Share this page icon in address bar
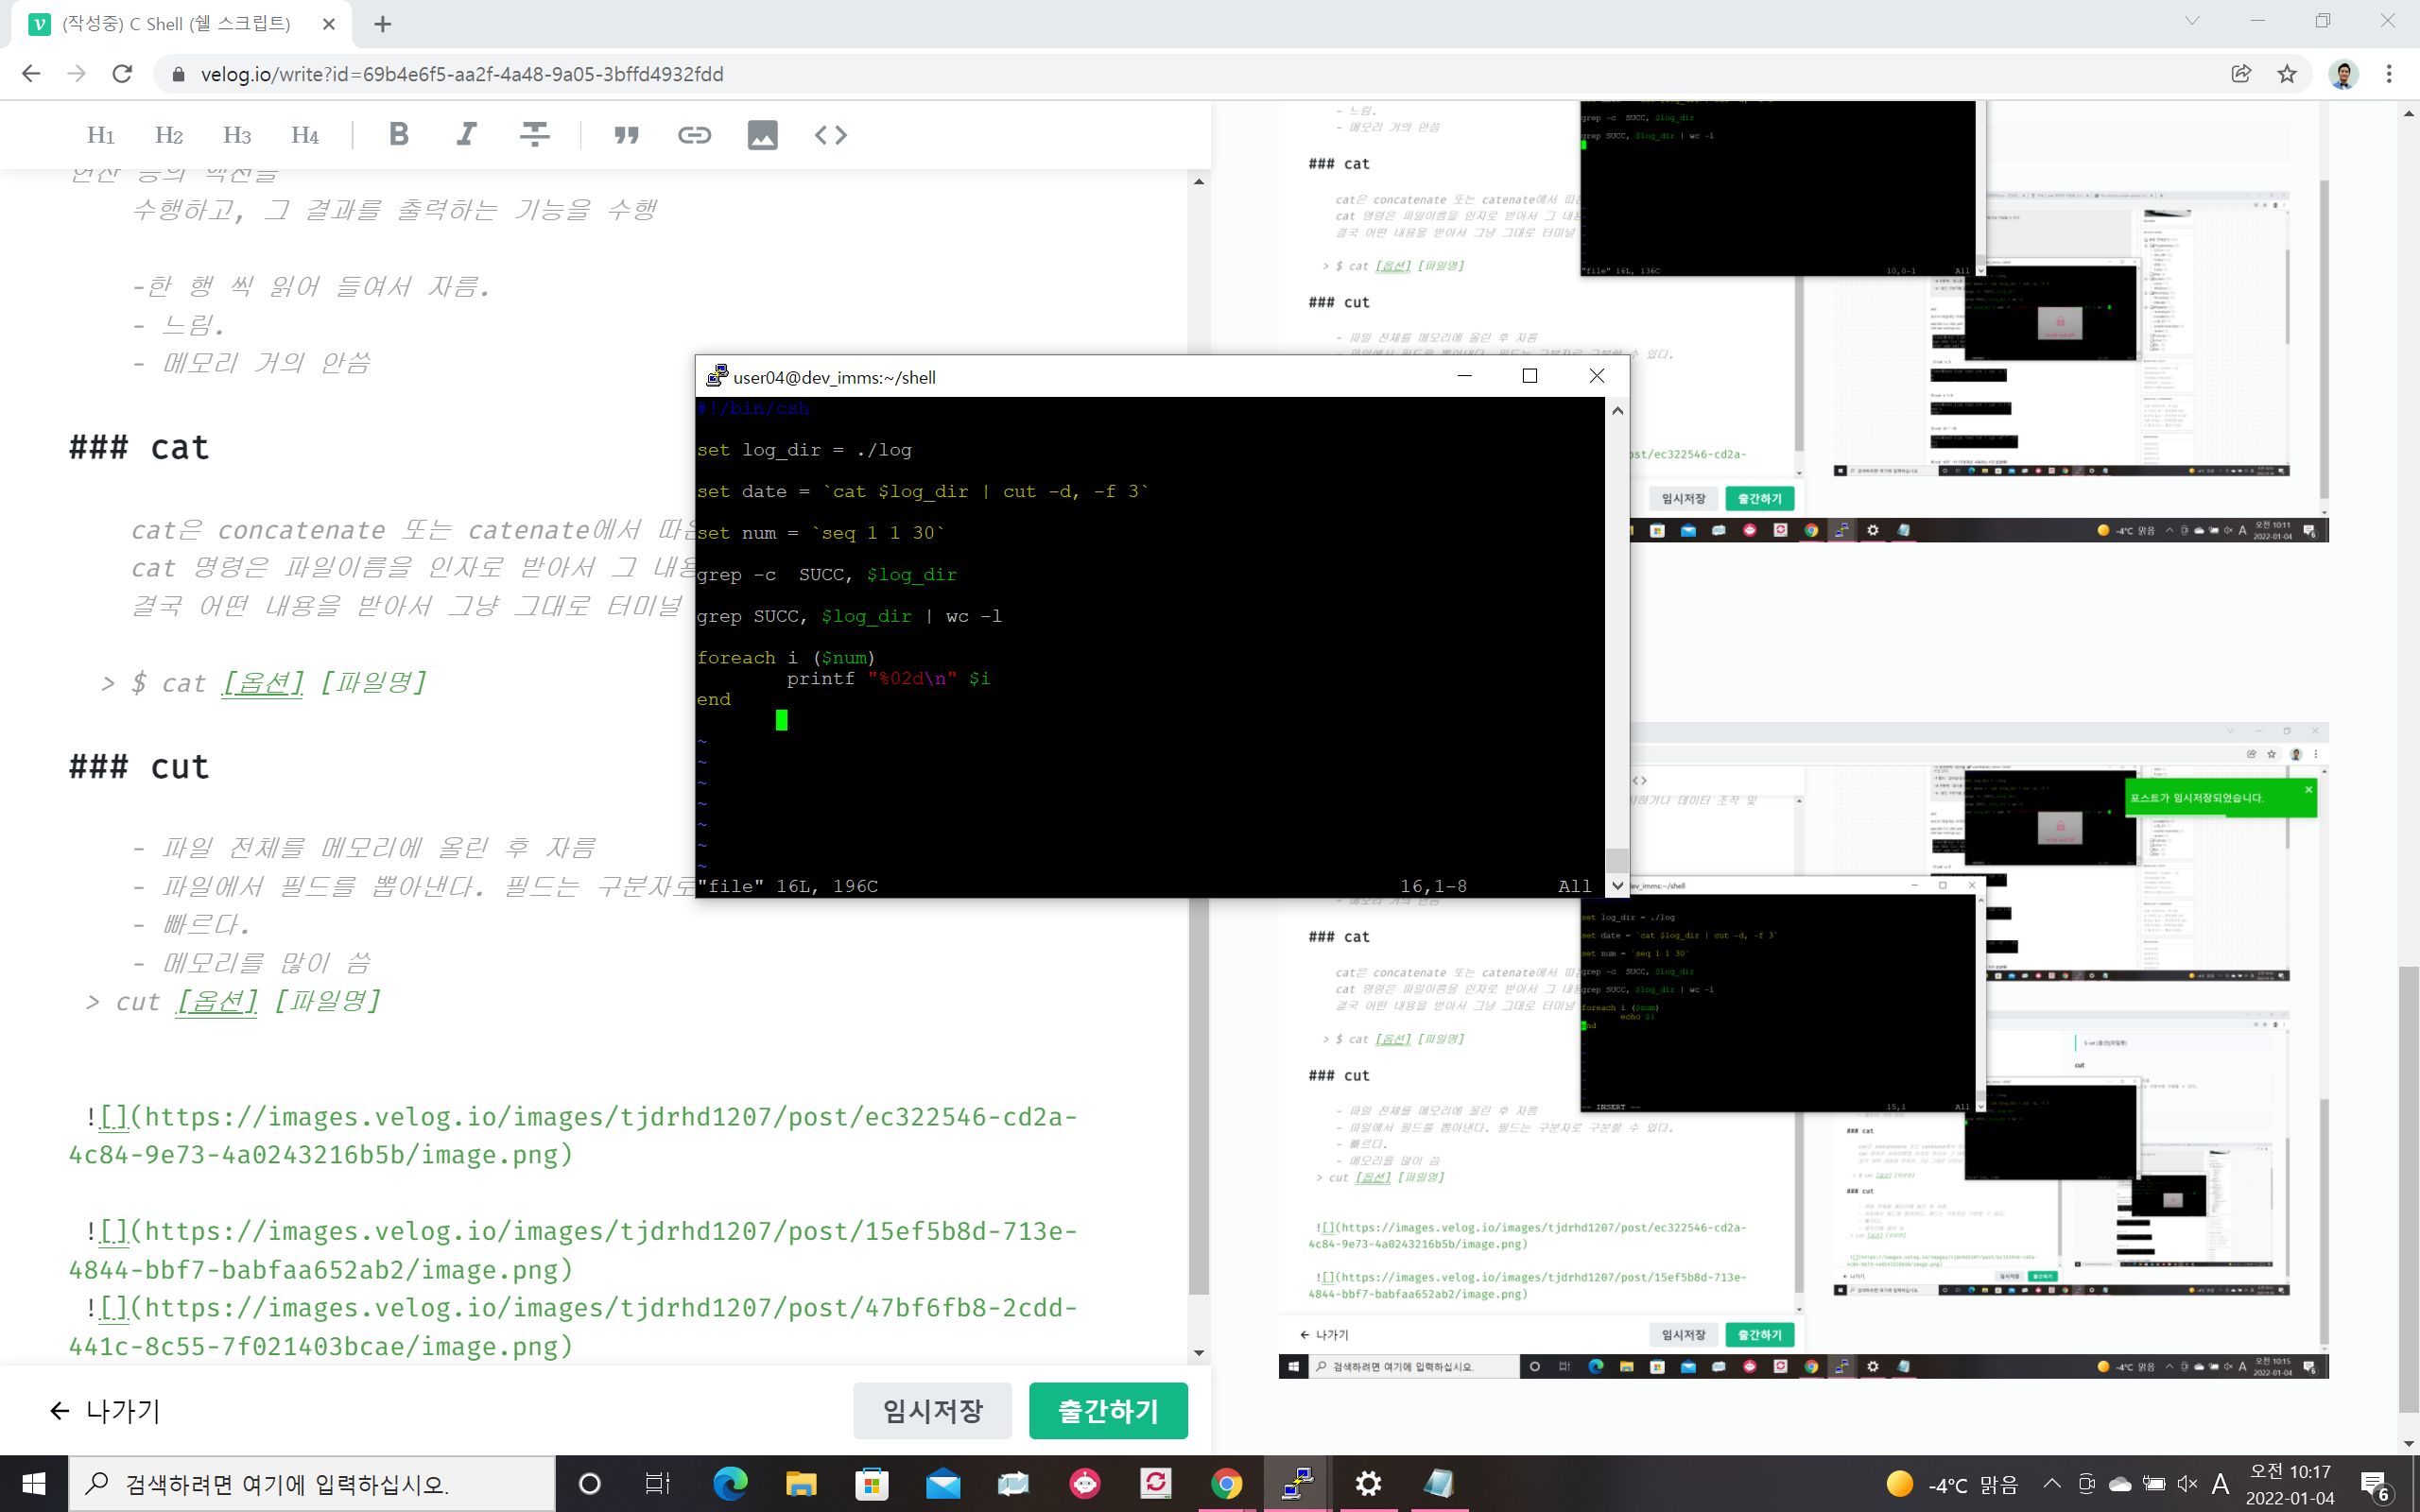Viewport: 2420px width, 1512px height. [x=2241, y=74]
